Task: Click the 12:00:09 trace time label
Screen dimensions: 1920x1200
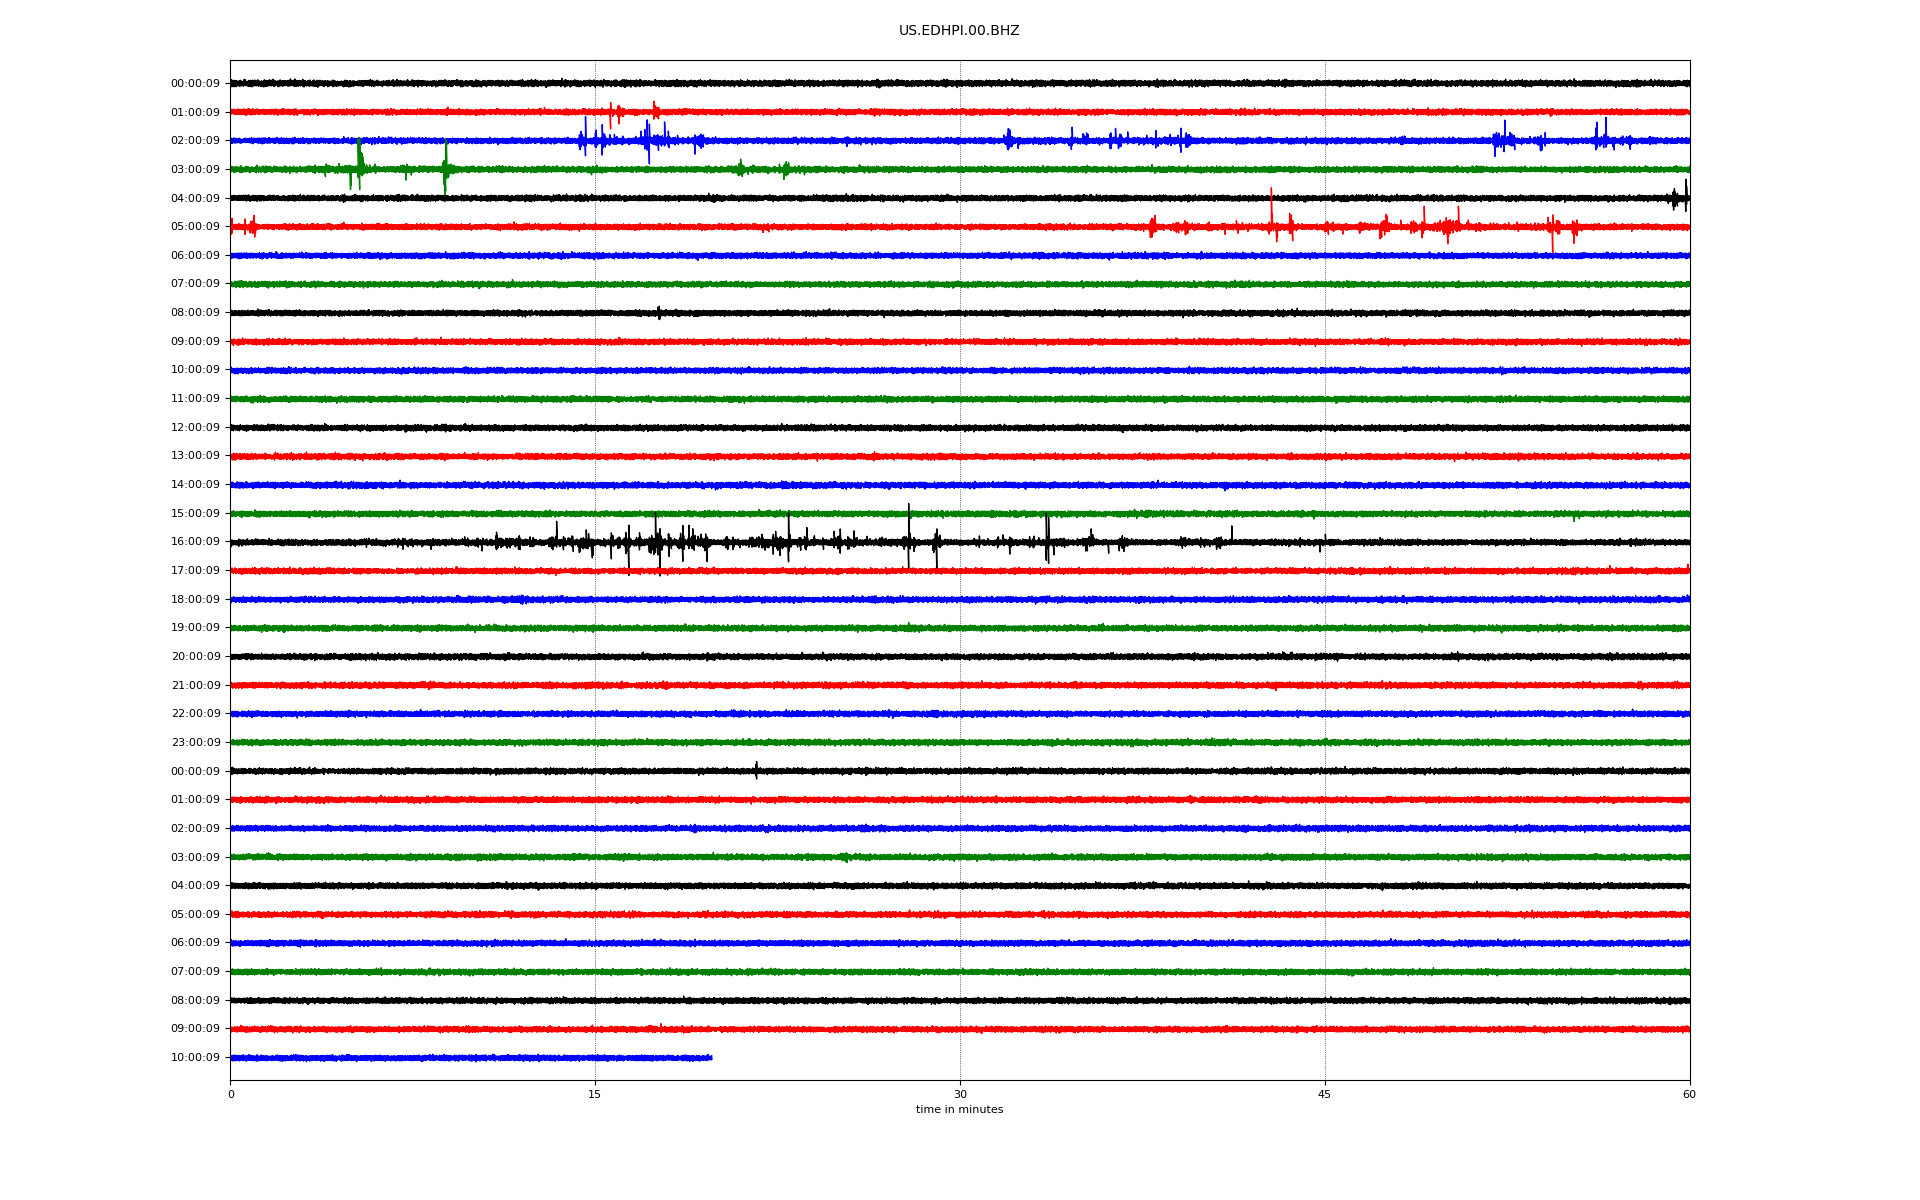Action: 195,428
